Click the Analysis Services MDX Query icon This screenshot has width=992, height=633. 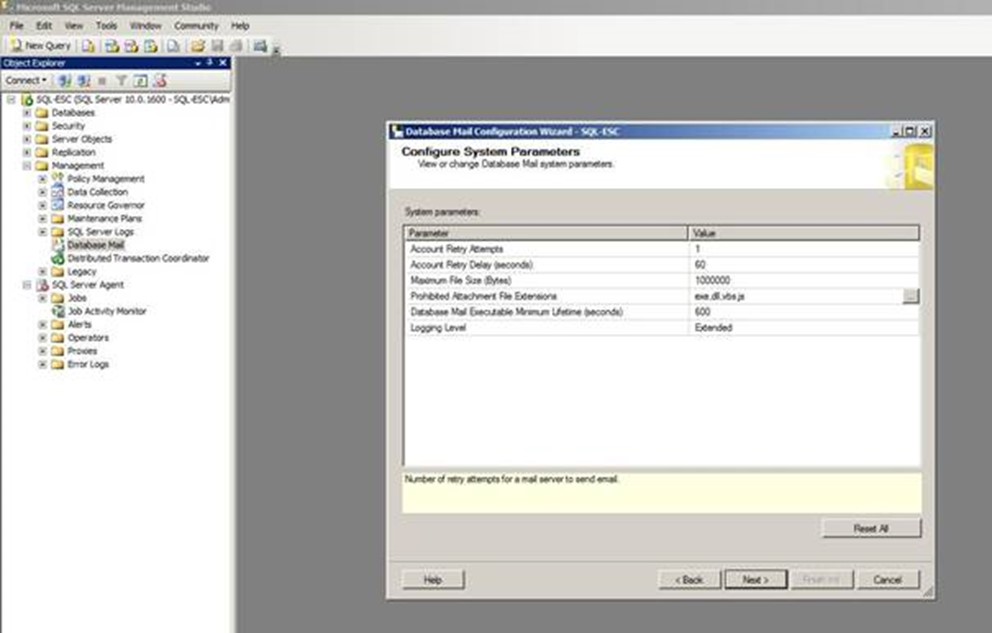tap(112, 46)
